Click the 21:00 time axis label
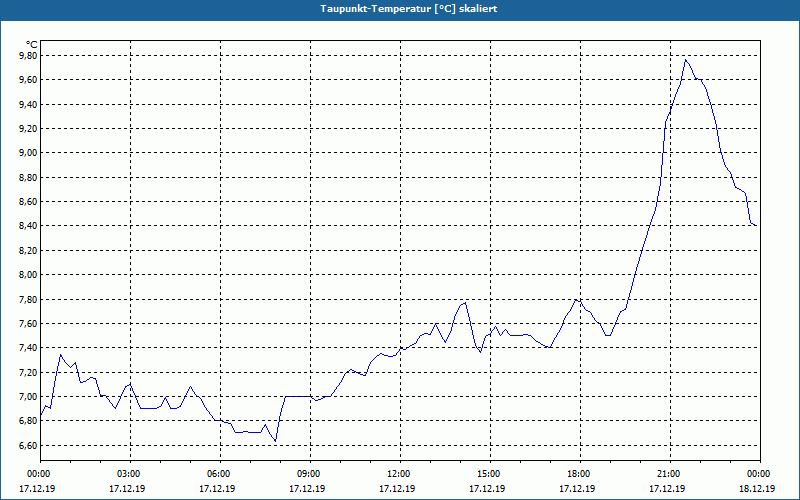 [x=670, y=474]
